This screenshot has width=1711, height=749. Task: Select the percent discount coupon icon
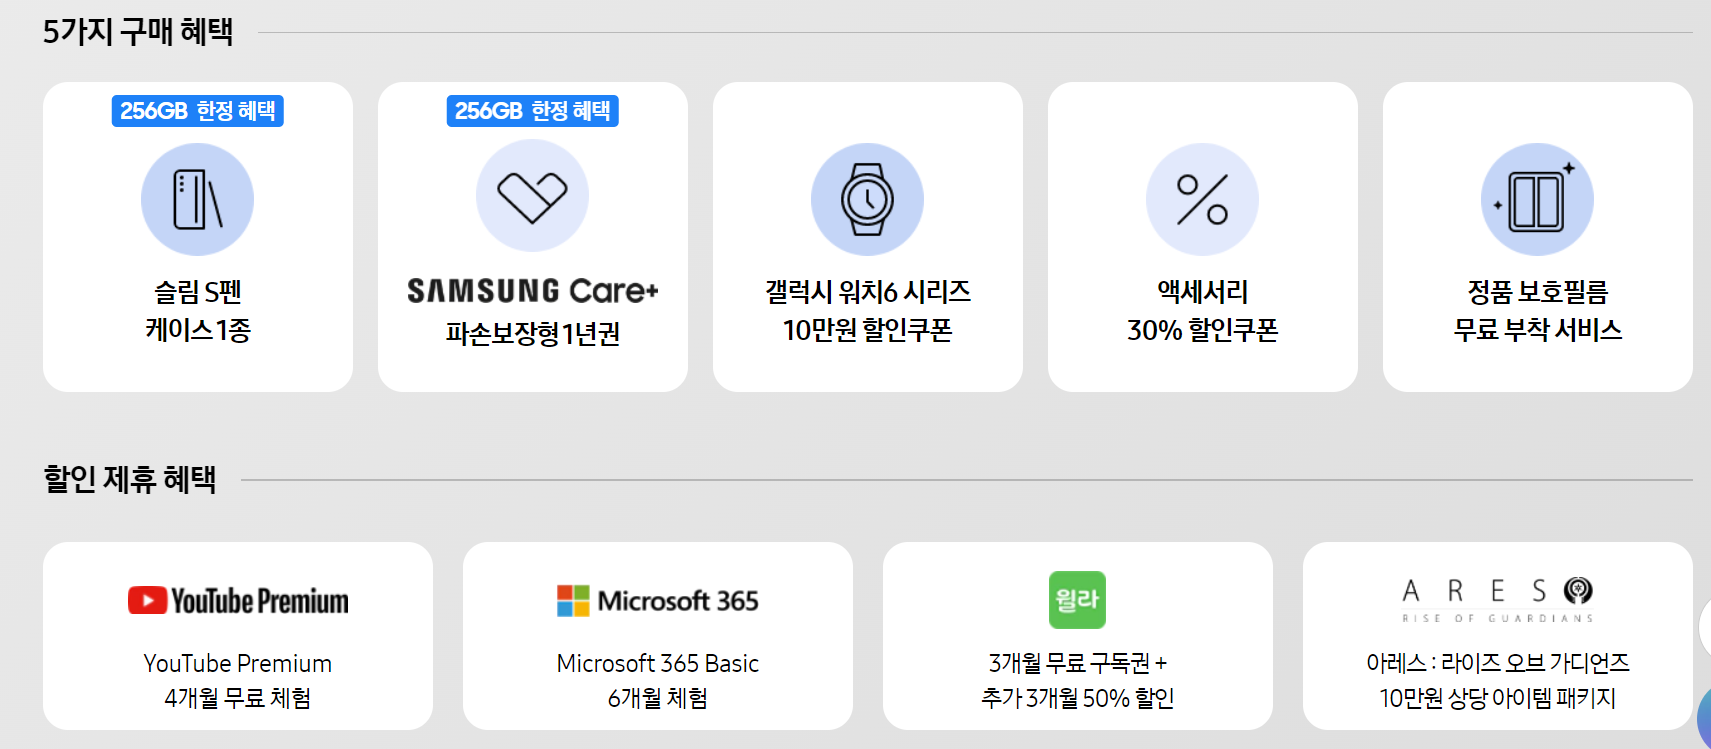pyautogui.click(x=1202, y=199)
